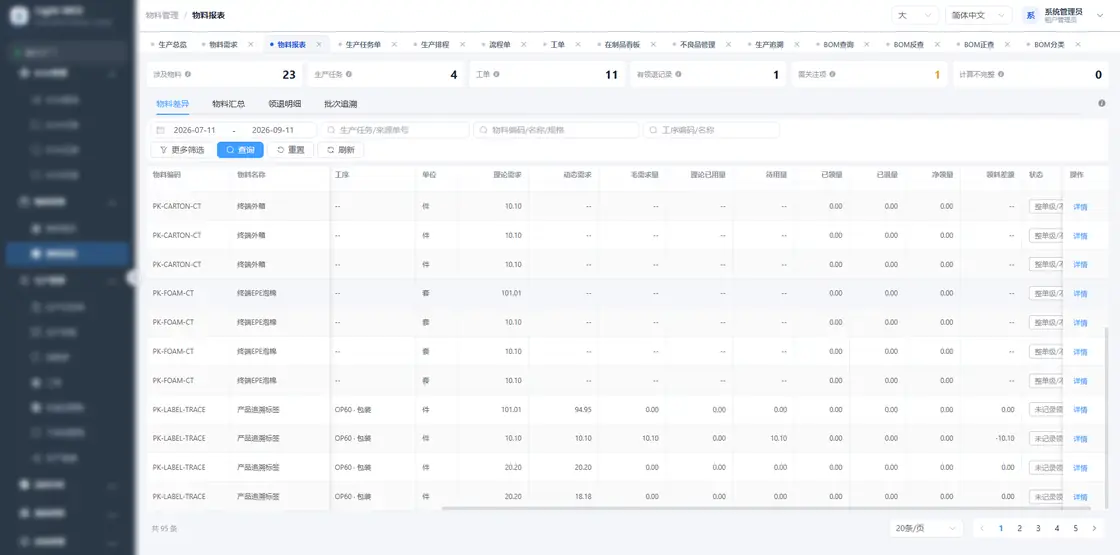The image size is (1120, 555).
Task: Open the 大 font size dropdown
Action: tap(915, 15)
